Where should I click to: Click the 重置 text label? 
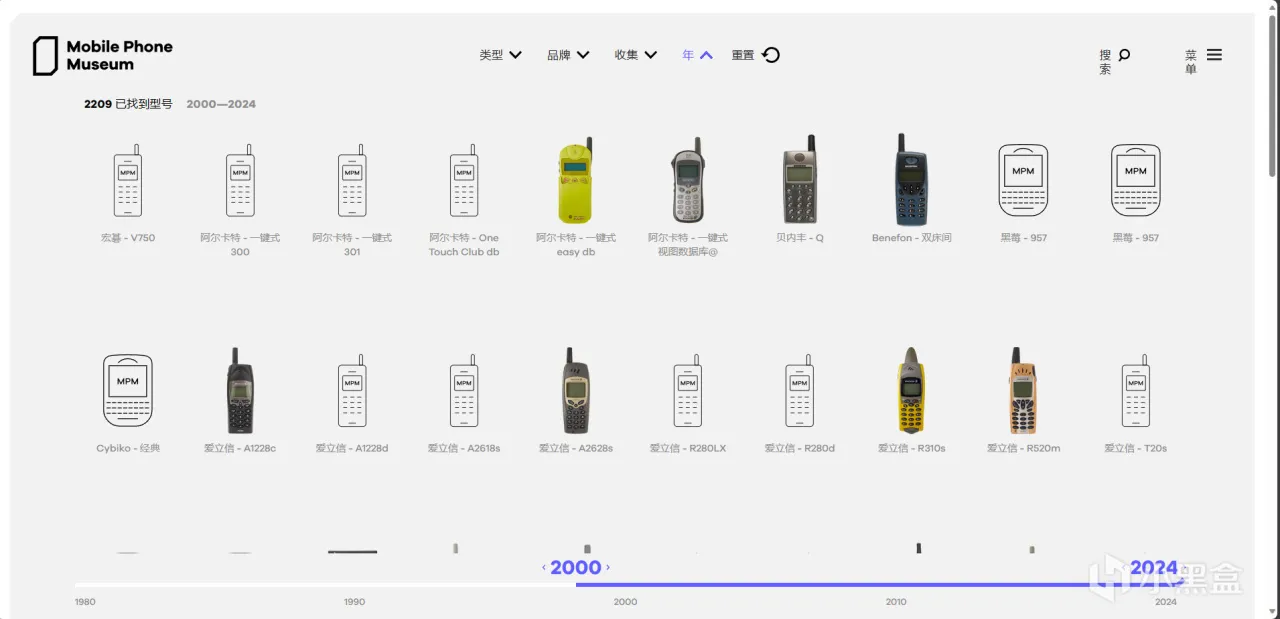743,55
